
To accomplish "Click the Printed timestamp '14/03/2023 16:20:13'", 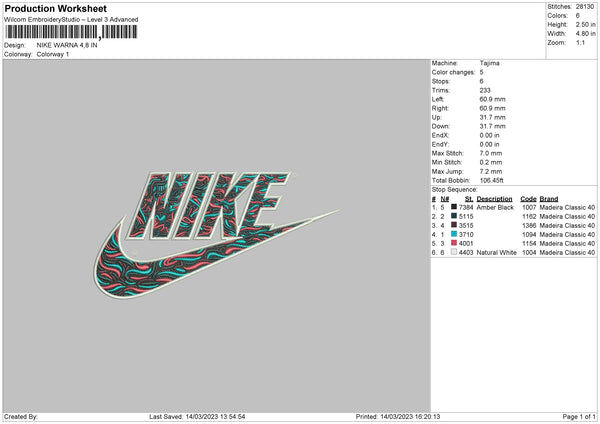I will [x=410, y=416].
